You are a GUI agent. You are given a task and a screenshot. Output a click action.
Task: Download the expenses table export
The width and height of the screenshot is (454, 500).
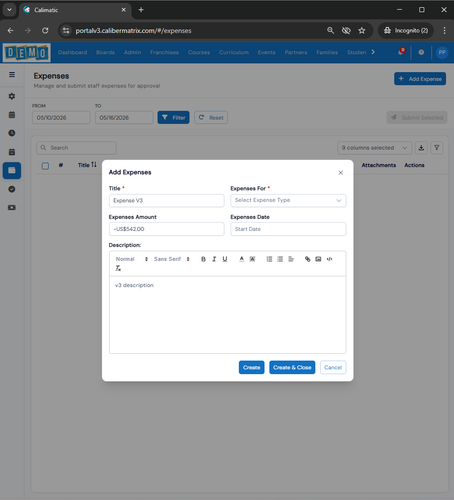(x=421, y=148)
